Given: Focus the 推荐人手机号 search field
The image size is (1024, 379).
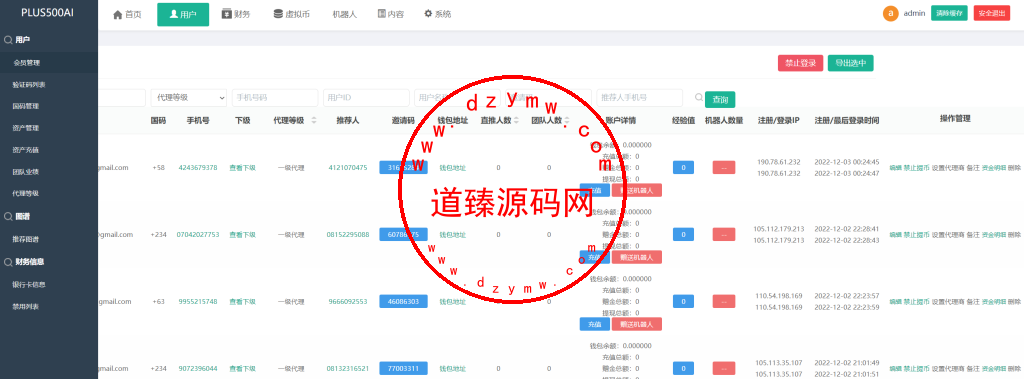Looking at the screenshot, I should point(640,97).
